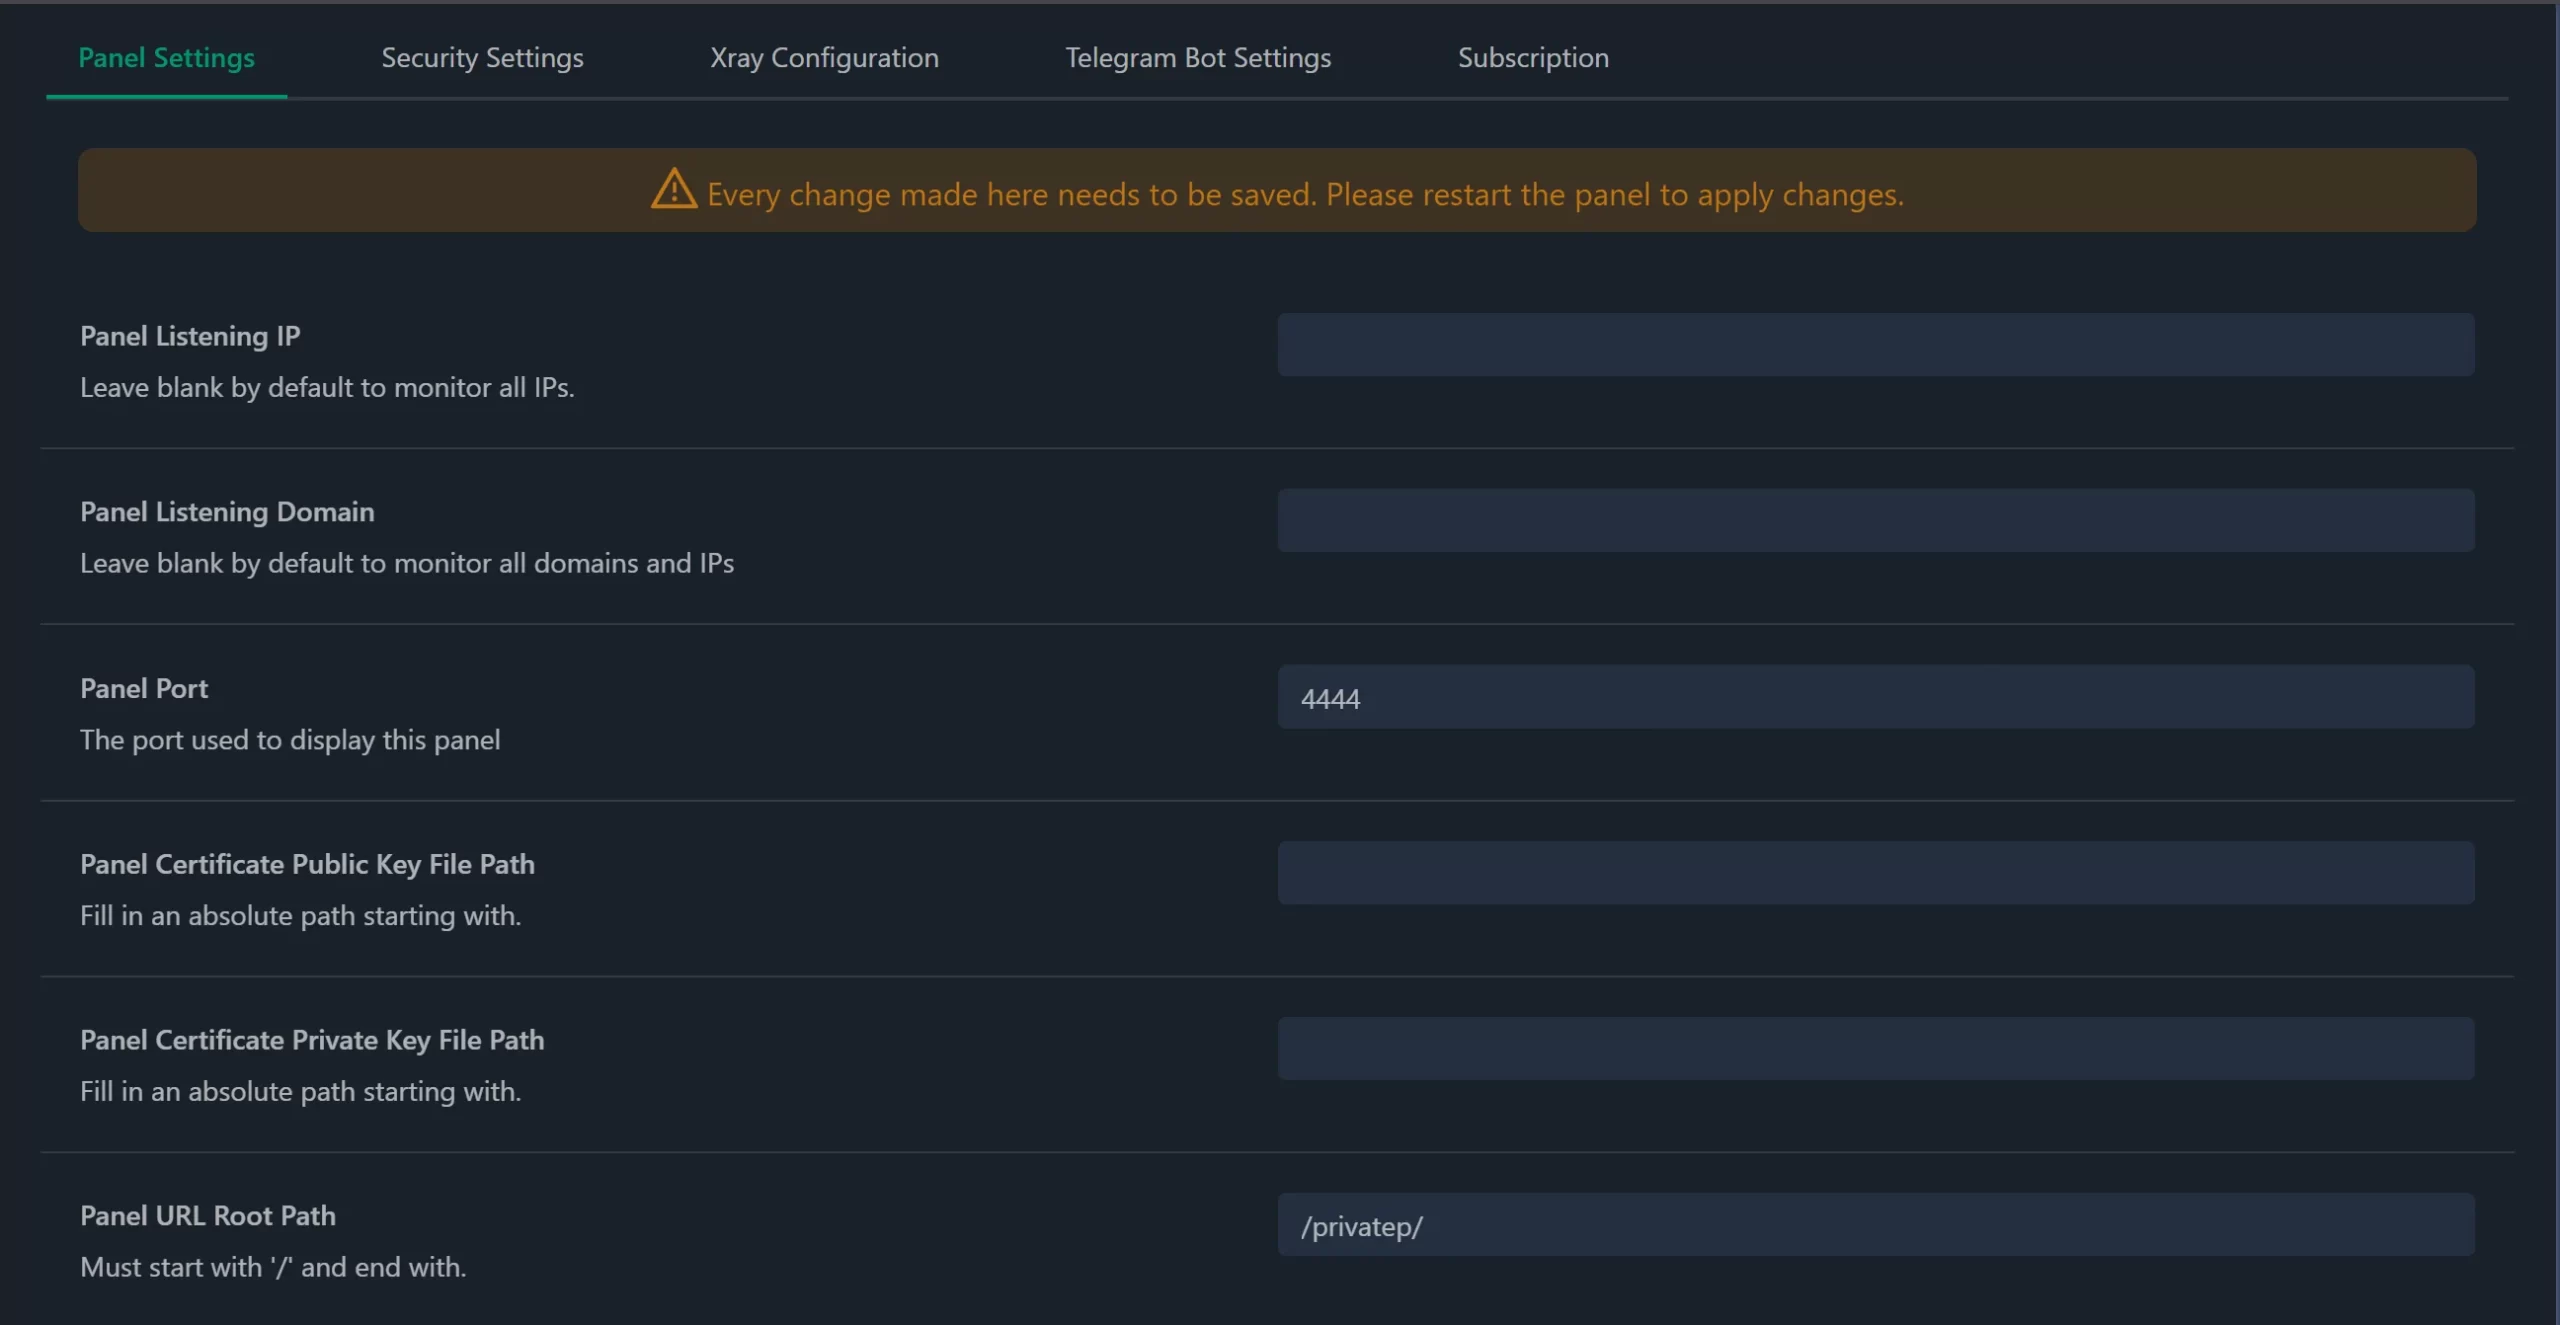Click the Subscription tab
The width and height of the screenshot is (2560, 1325).
point(1531,54)
